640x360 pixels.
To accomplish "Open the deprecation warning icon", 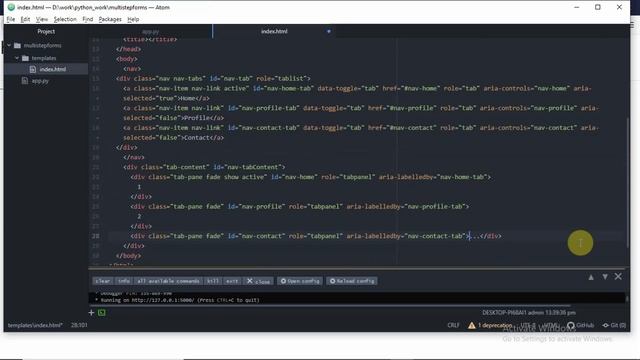I will tap(472, 325).
